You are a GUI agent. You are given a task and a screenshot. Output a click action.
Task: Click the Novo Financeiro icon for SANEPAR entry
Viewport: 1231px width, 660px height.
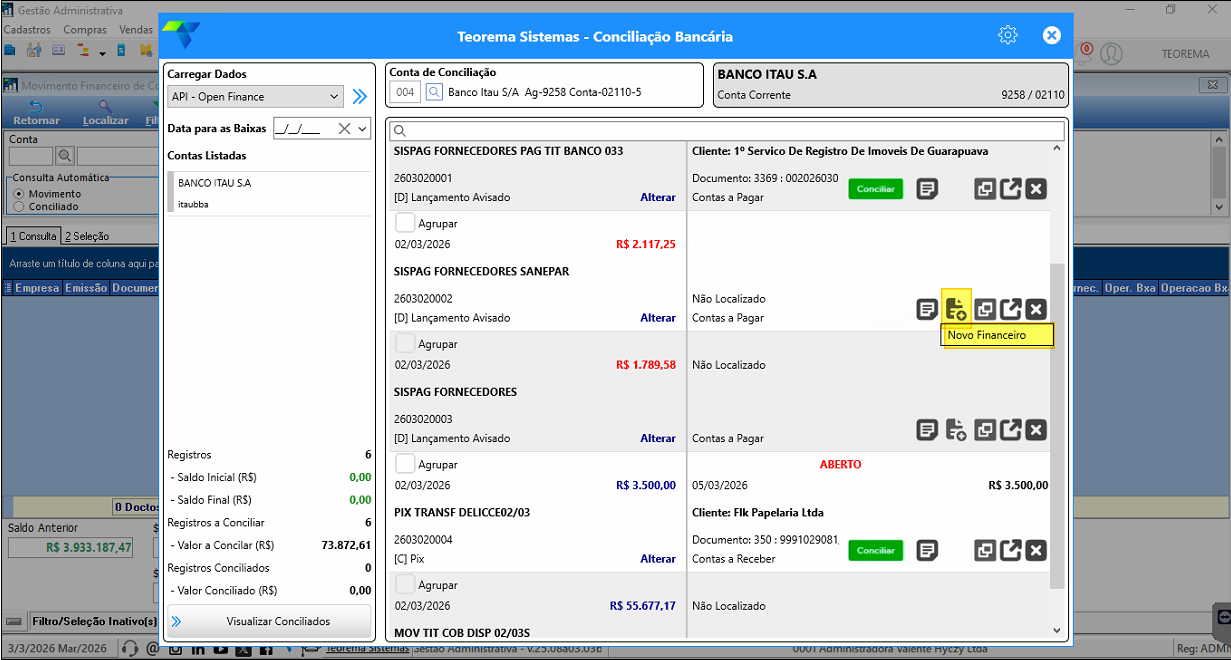(x=956, y=309)
